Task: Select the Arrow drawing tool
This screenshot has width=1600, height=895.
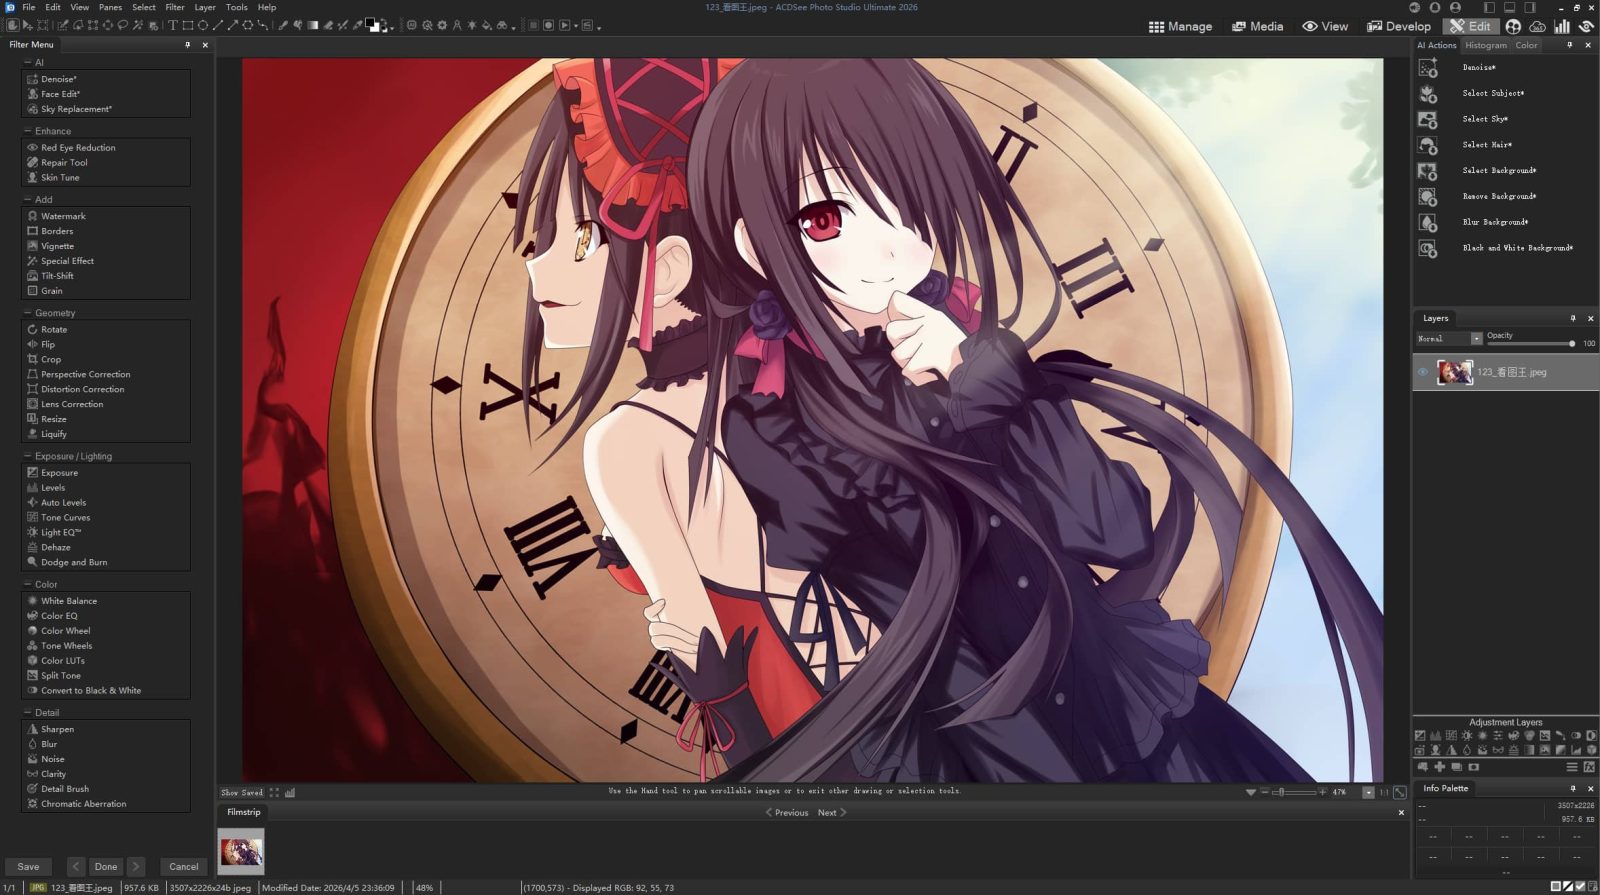Action: [233, 25]
